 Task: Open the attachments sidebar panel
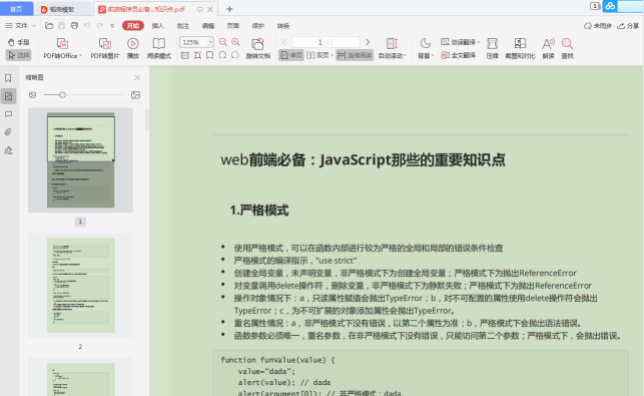[8, 132]
